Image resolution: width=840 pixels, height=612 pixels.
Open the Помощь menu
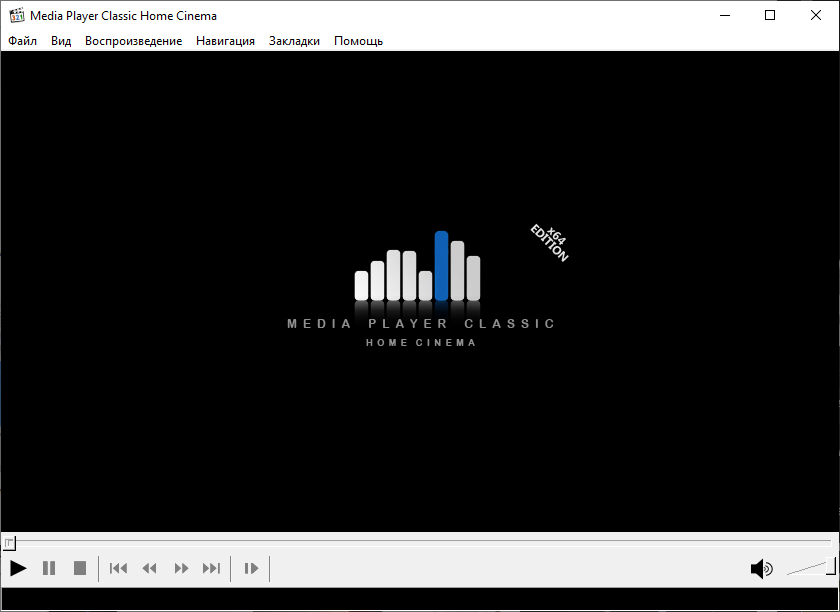click(358, 41)
